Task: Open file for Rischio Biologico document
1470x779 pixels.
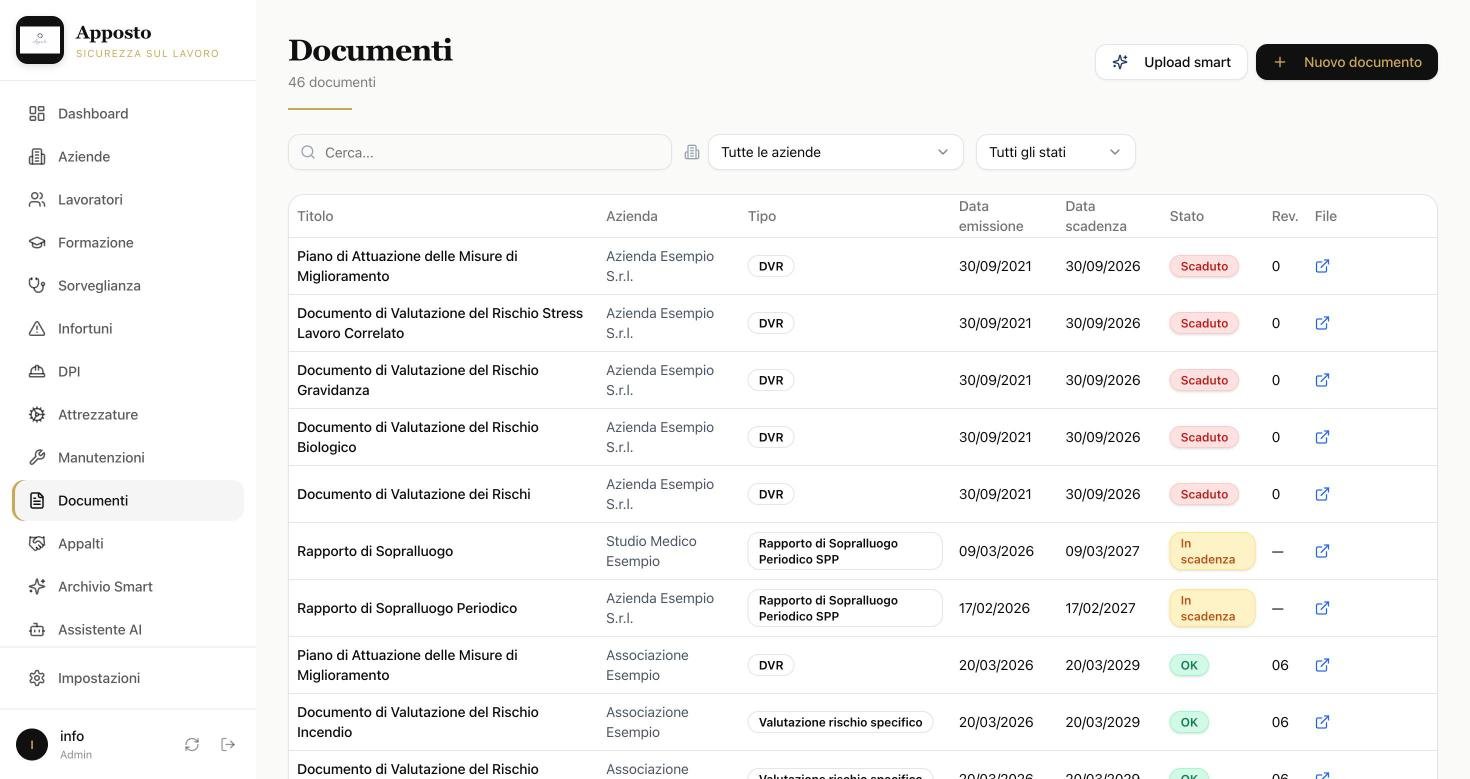Action: [1322, 437]
